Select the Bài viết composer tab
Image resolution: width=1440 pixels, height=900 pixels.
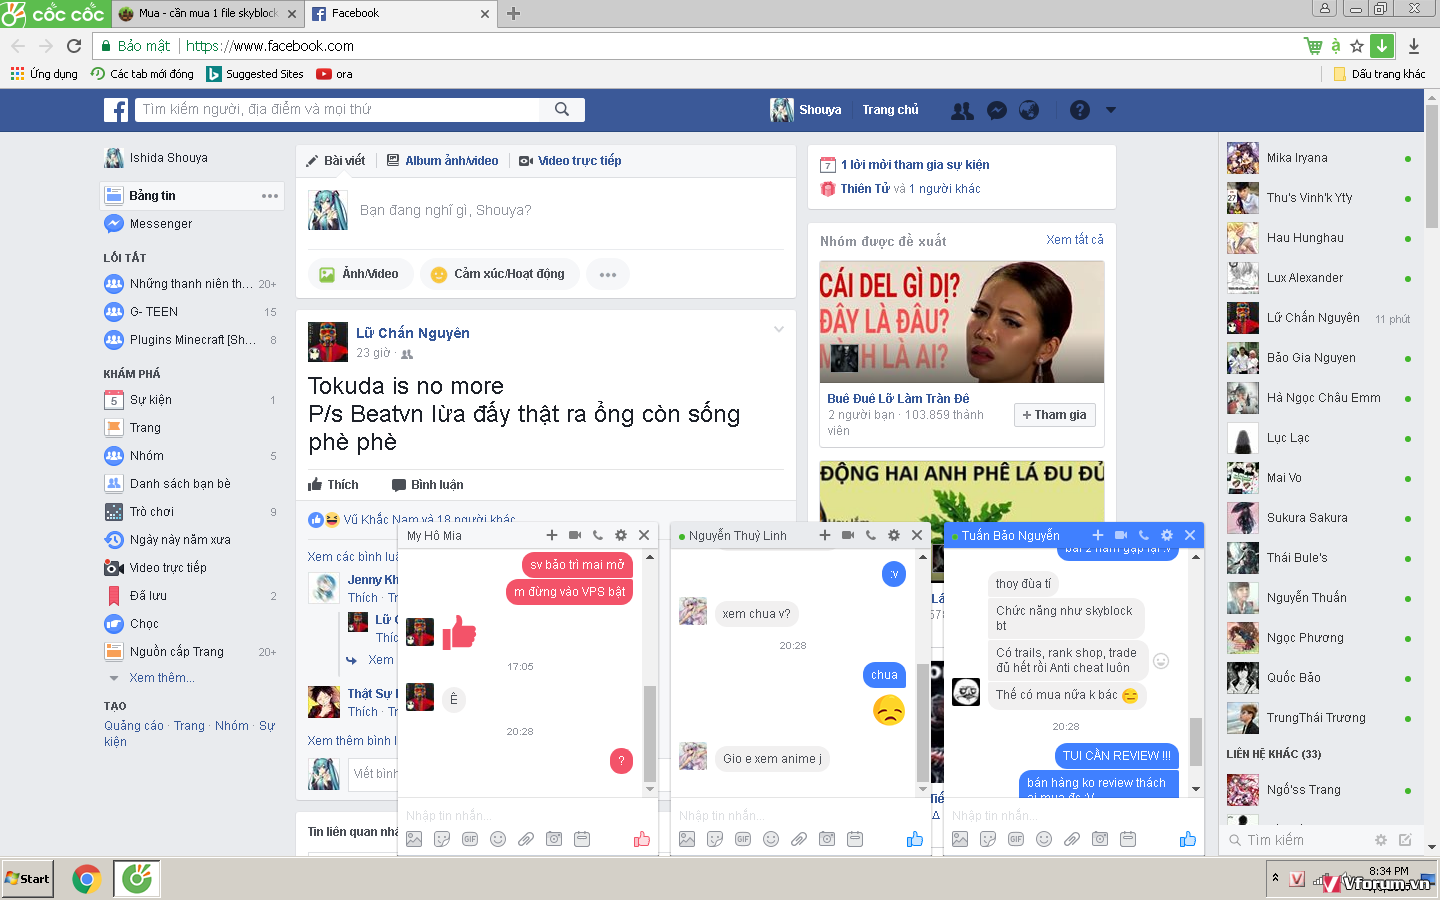point(335,161)
